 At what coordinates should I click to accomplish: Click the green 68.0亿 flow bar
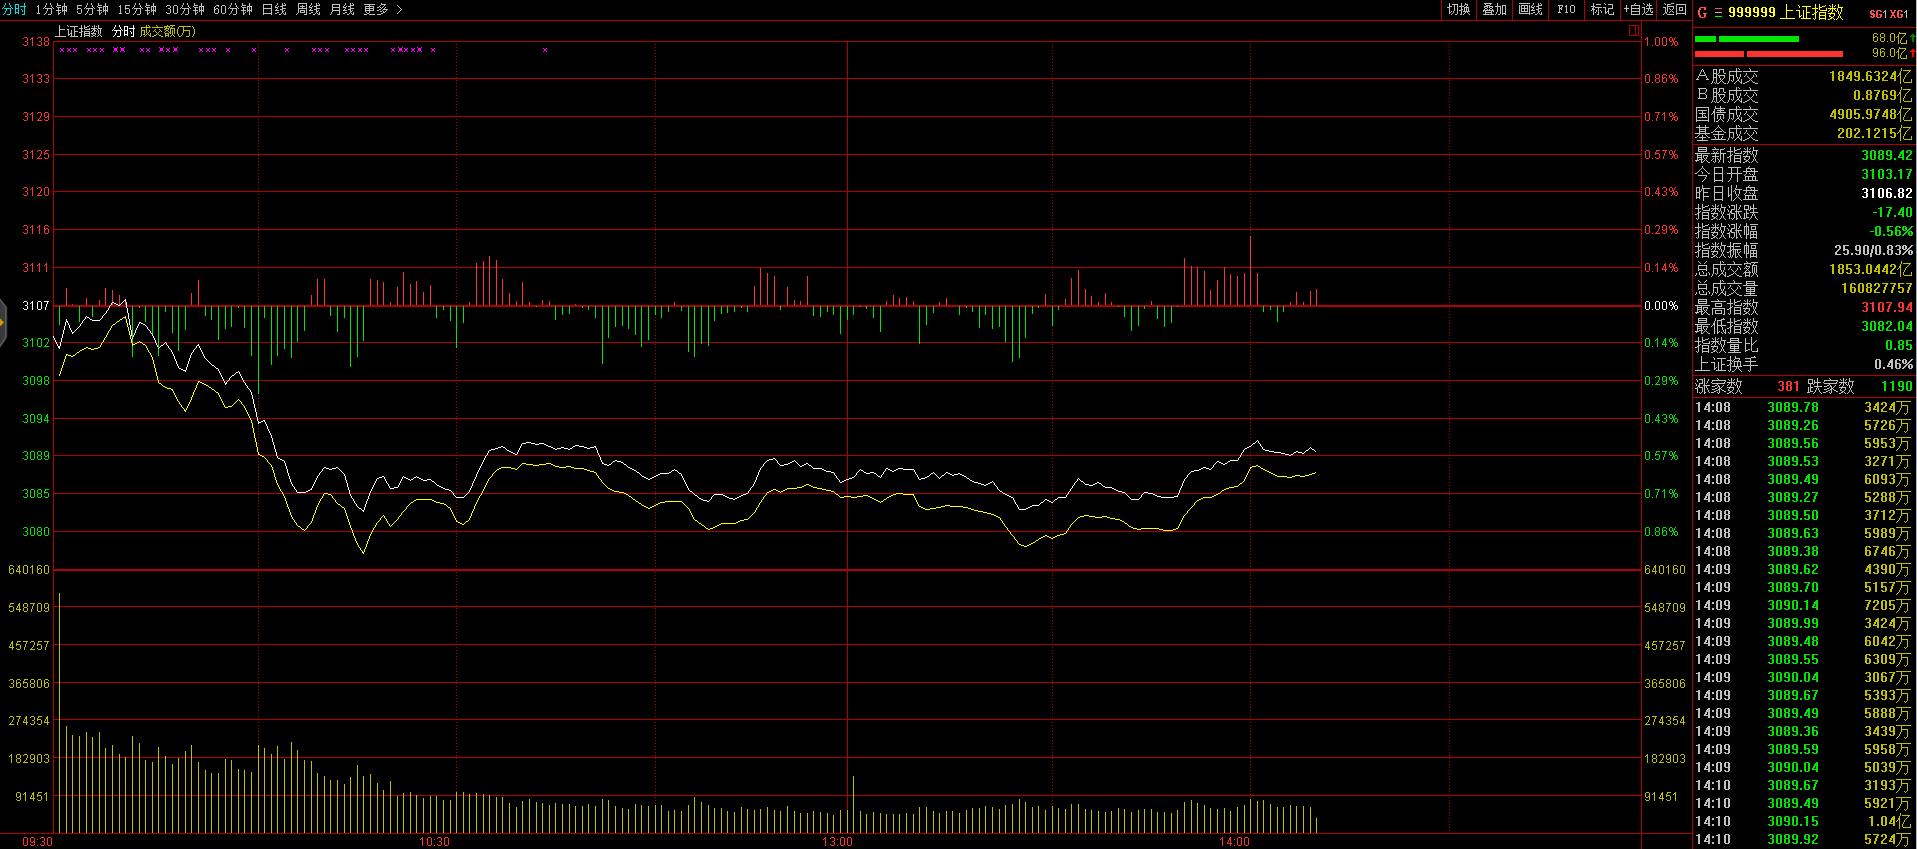[1747, 39]
